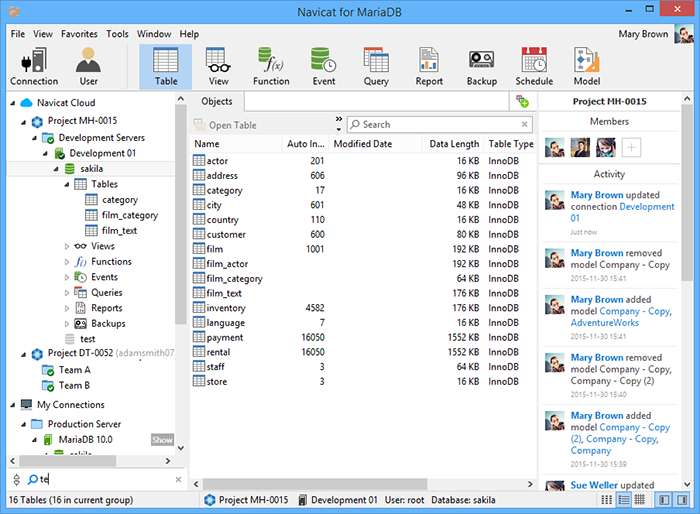
Task: Collapse the Navicat Cloud node
Action: pyautogui.click(x=13, y=103)
